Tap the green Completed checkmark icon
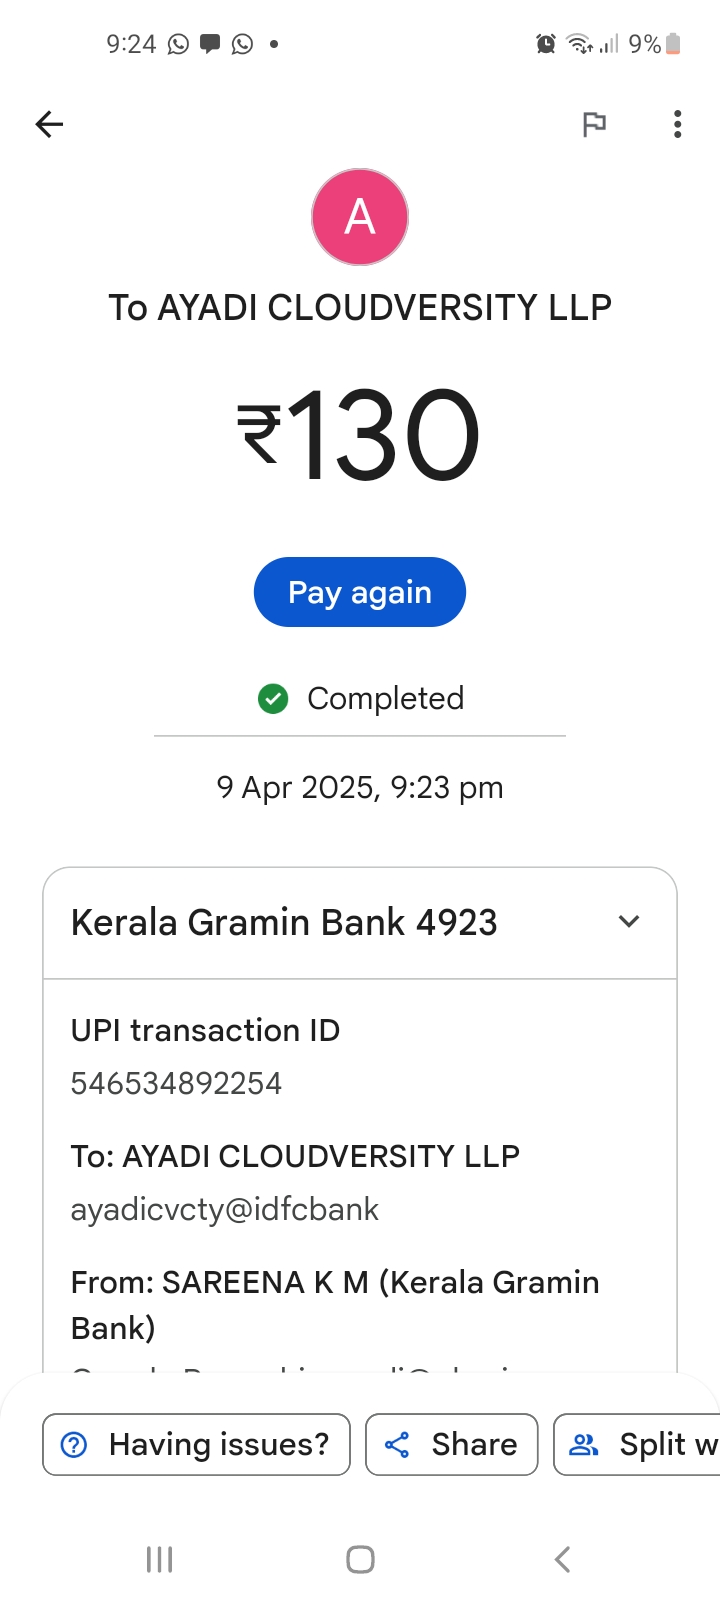 (273, 699)
